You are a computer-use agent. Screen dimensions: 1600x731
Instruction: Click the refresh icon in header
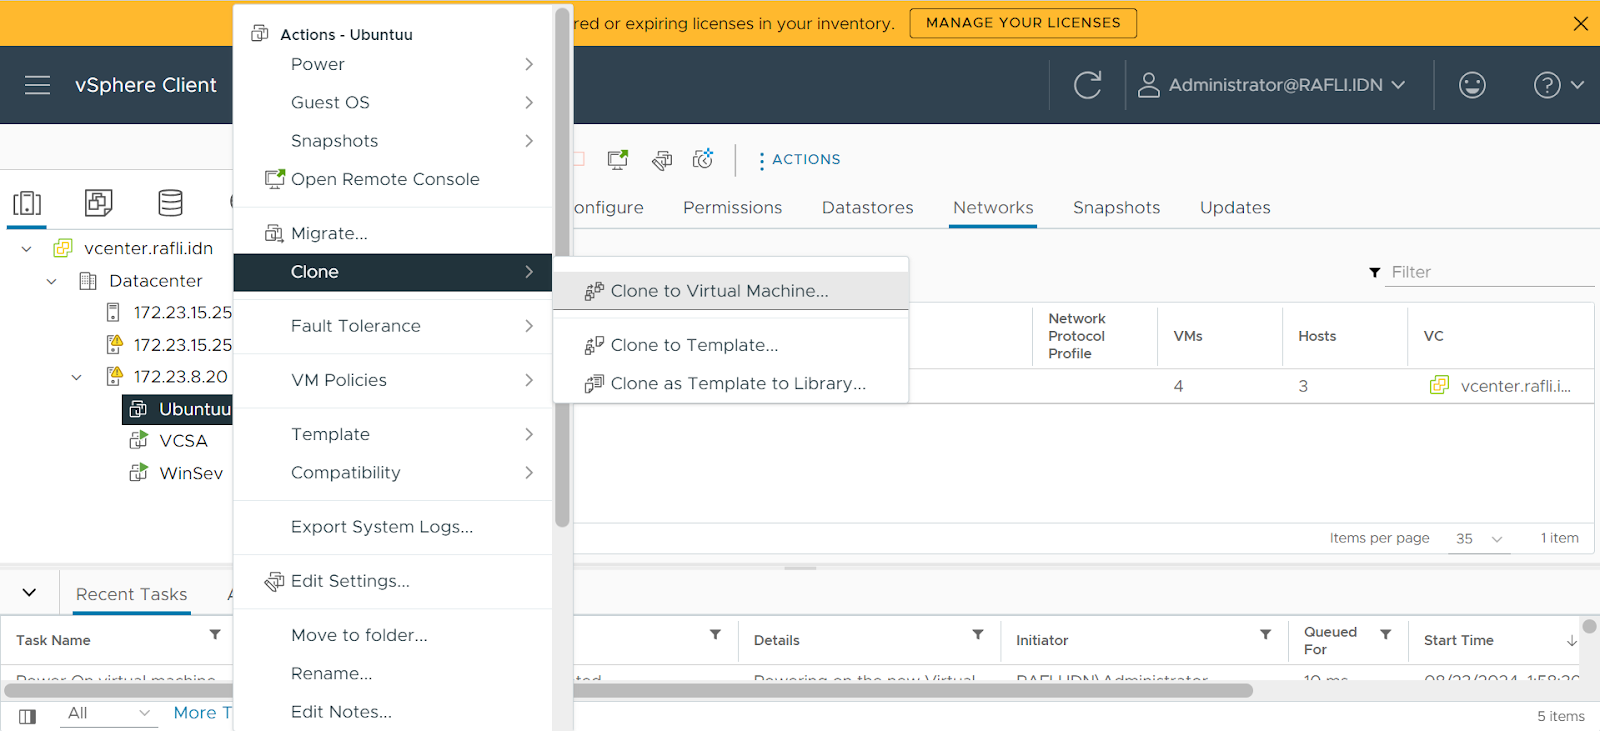[x=1087, y=85]
